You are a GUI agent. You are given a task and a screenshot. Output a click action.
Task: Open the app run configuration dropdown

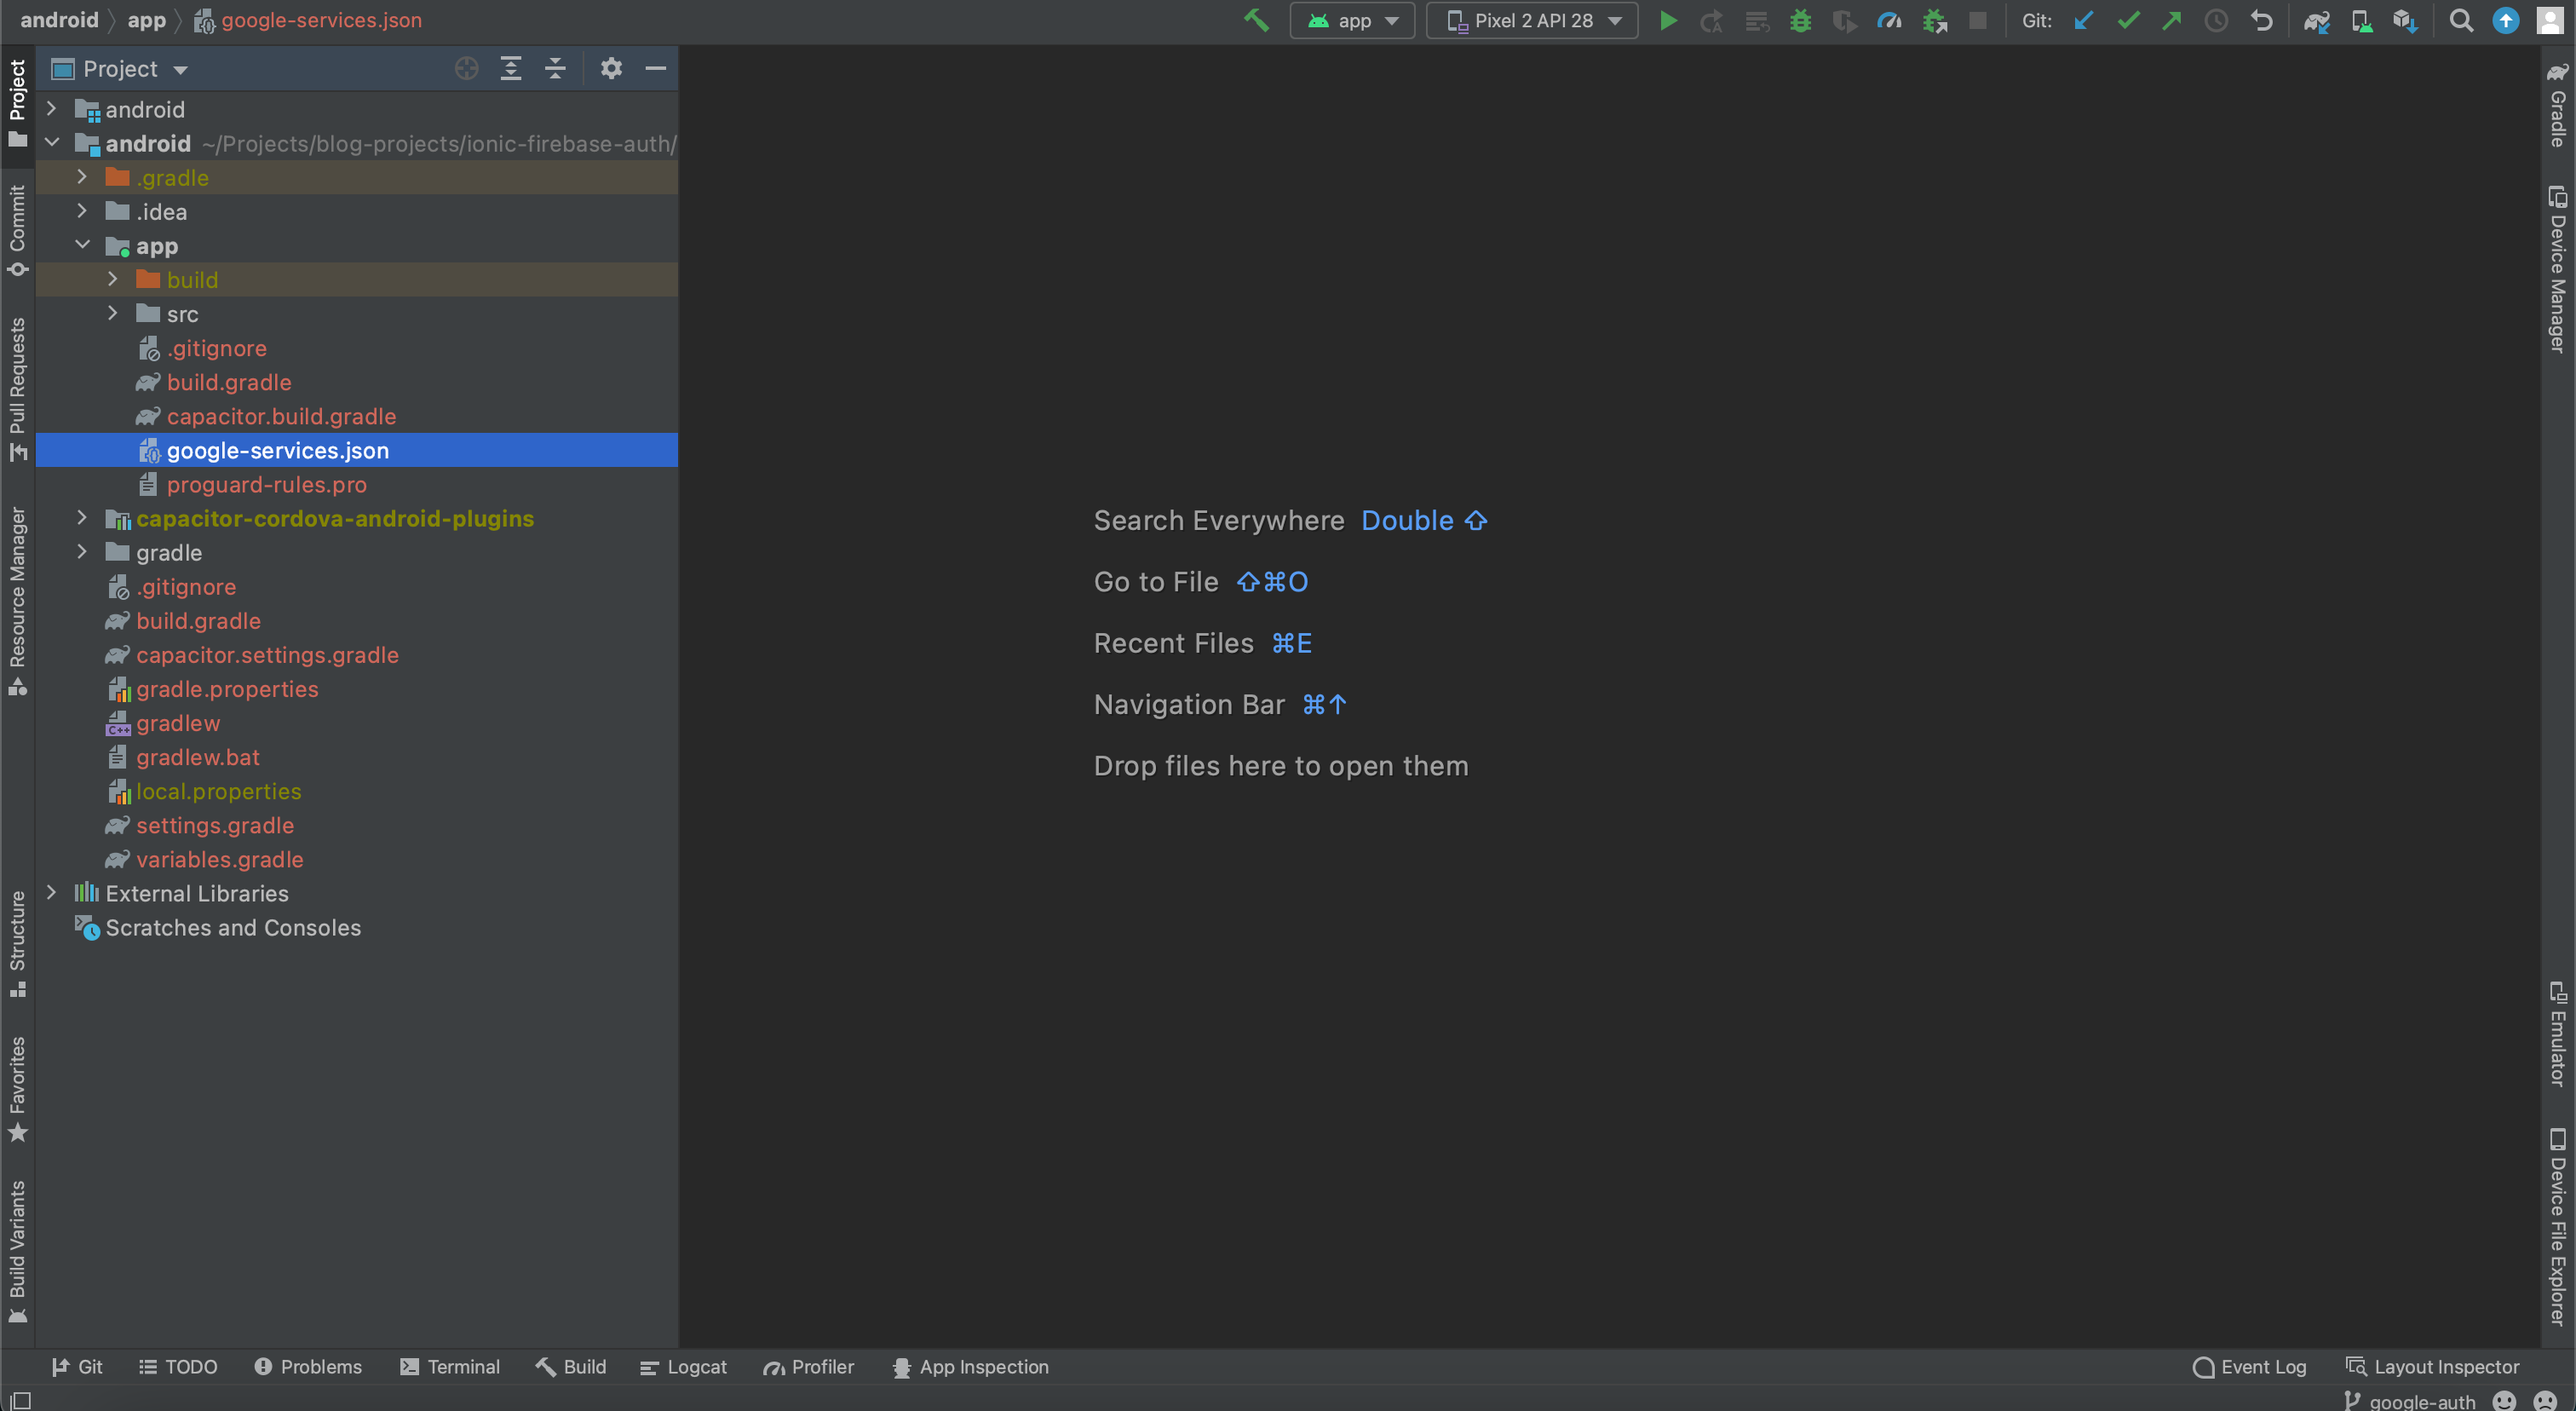pyautogui.click(x=1352, y=20)
